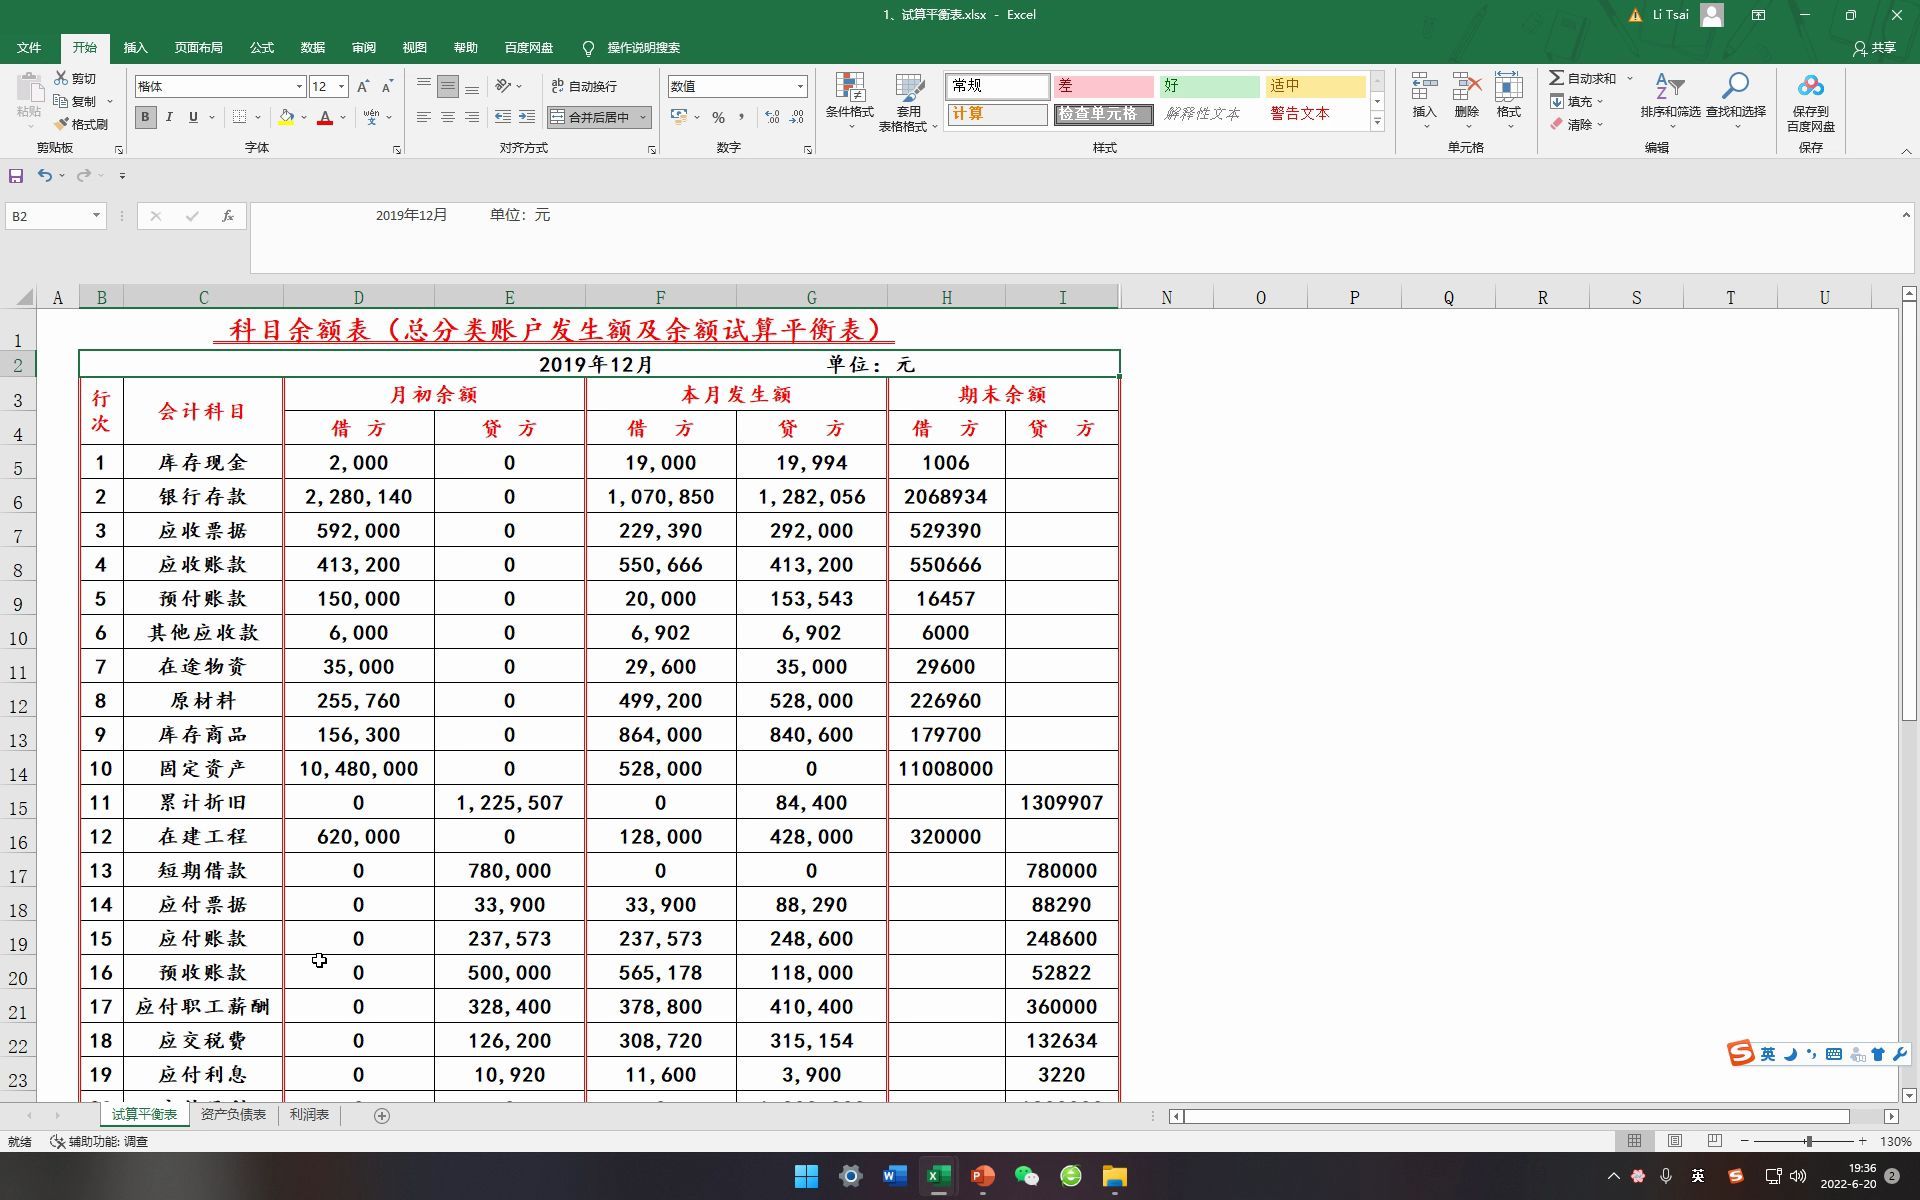Adjust the zoom slider handle

click(x=1808, y=1141)
